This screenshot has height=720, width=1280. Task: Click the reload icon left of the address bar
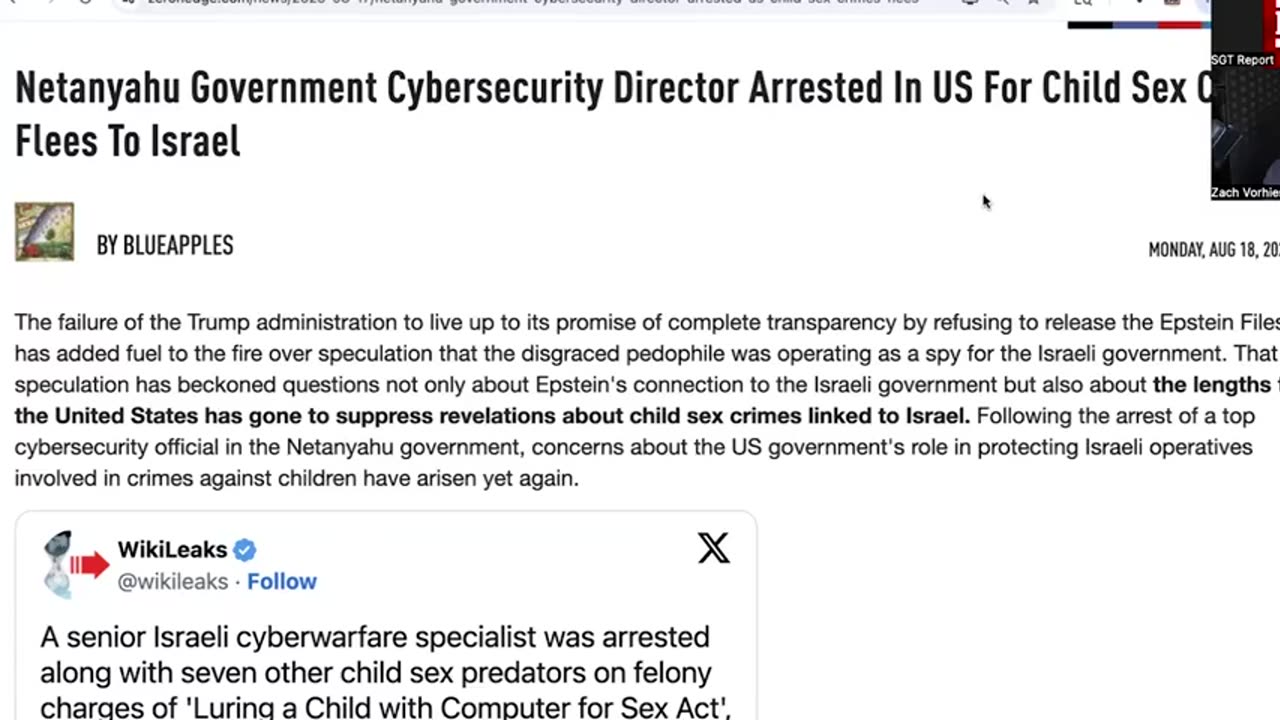(85, 3)
